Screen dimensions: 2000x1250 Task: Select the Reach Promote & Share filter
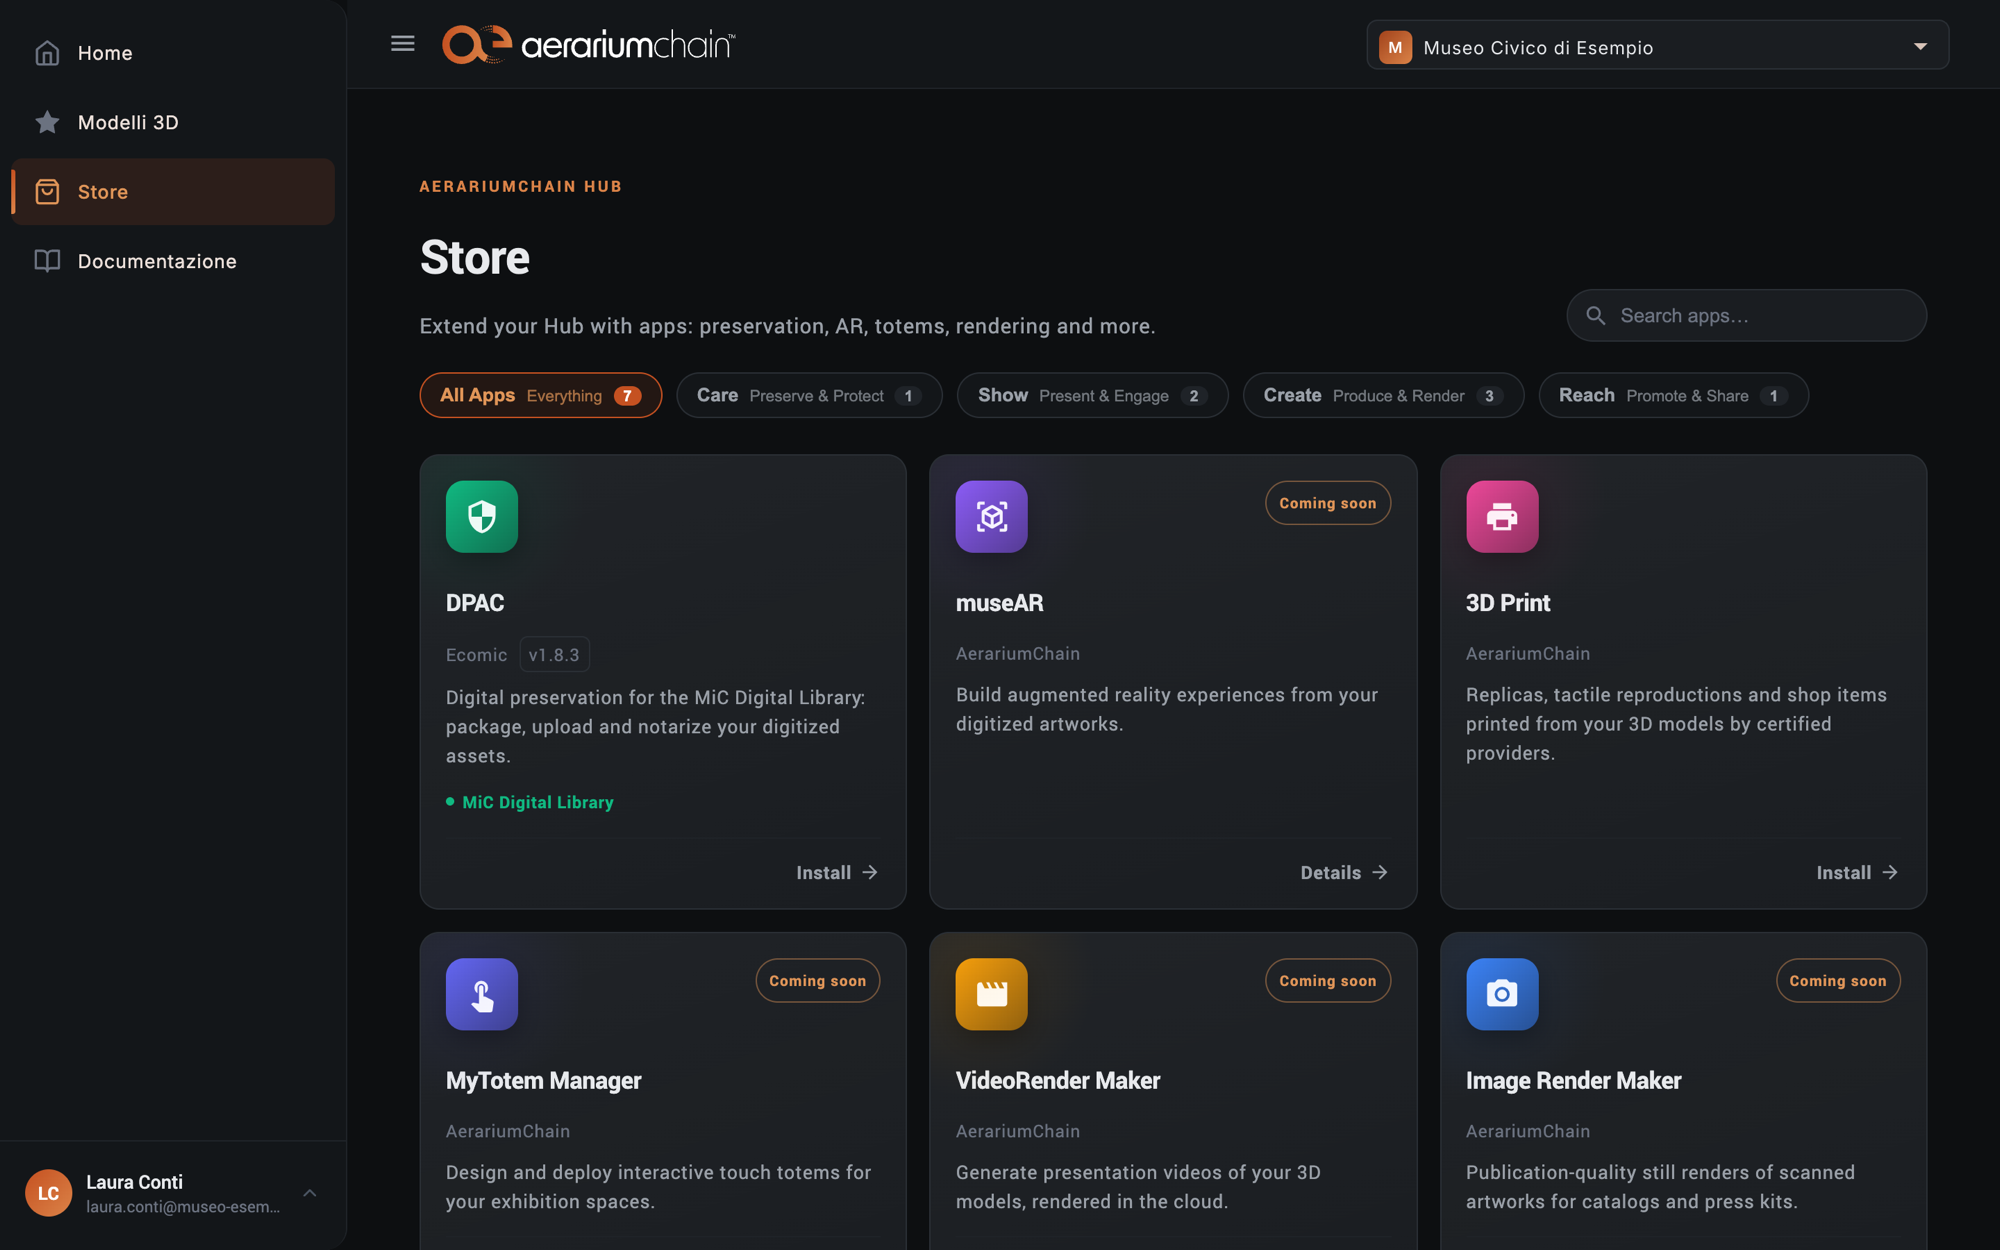pos(1673,396)
